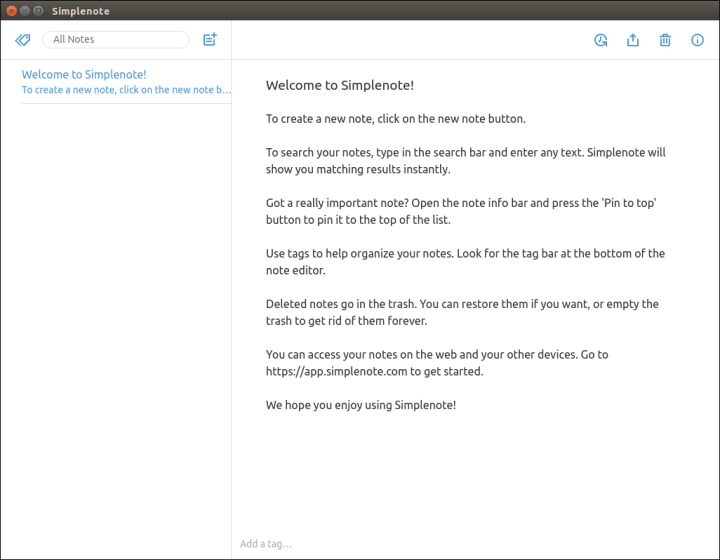Create a new note with plus icon
This screenshot has height=560, width=720.
(x=210, y=39)
